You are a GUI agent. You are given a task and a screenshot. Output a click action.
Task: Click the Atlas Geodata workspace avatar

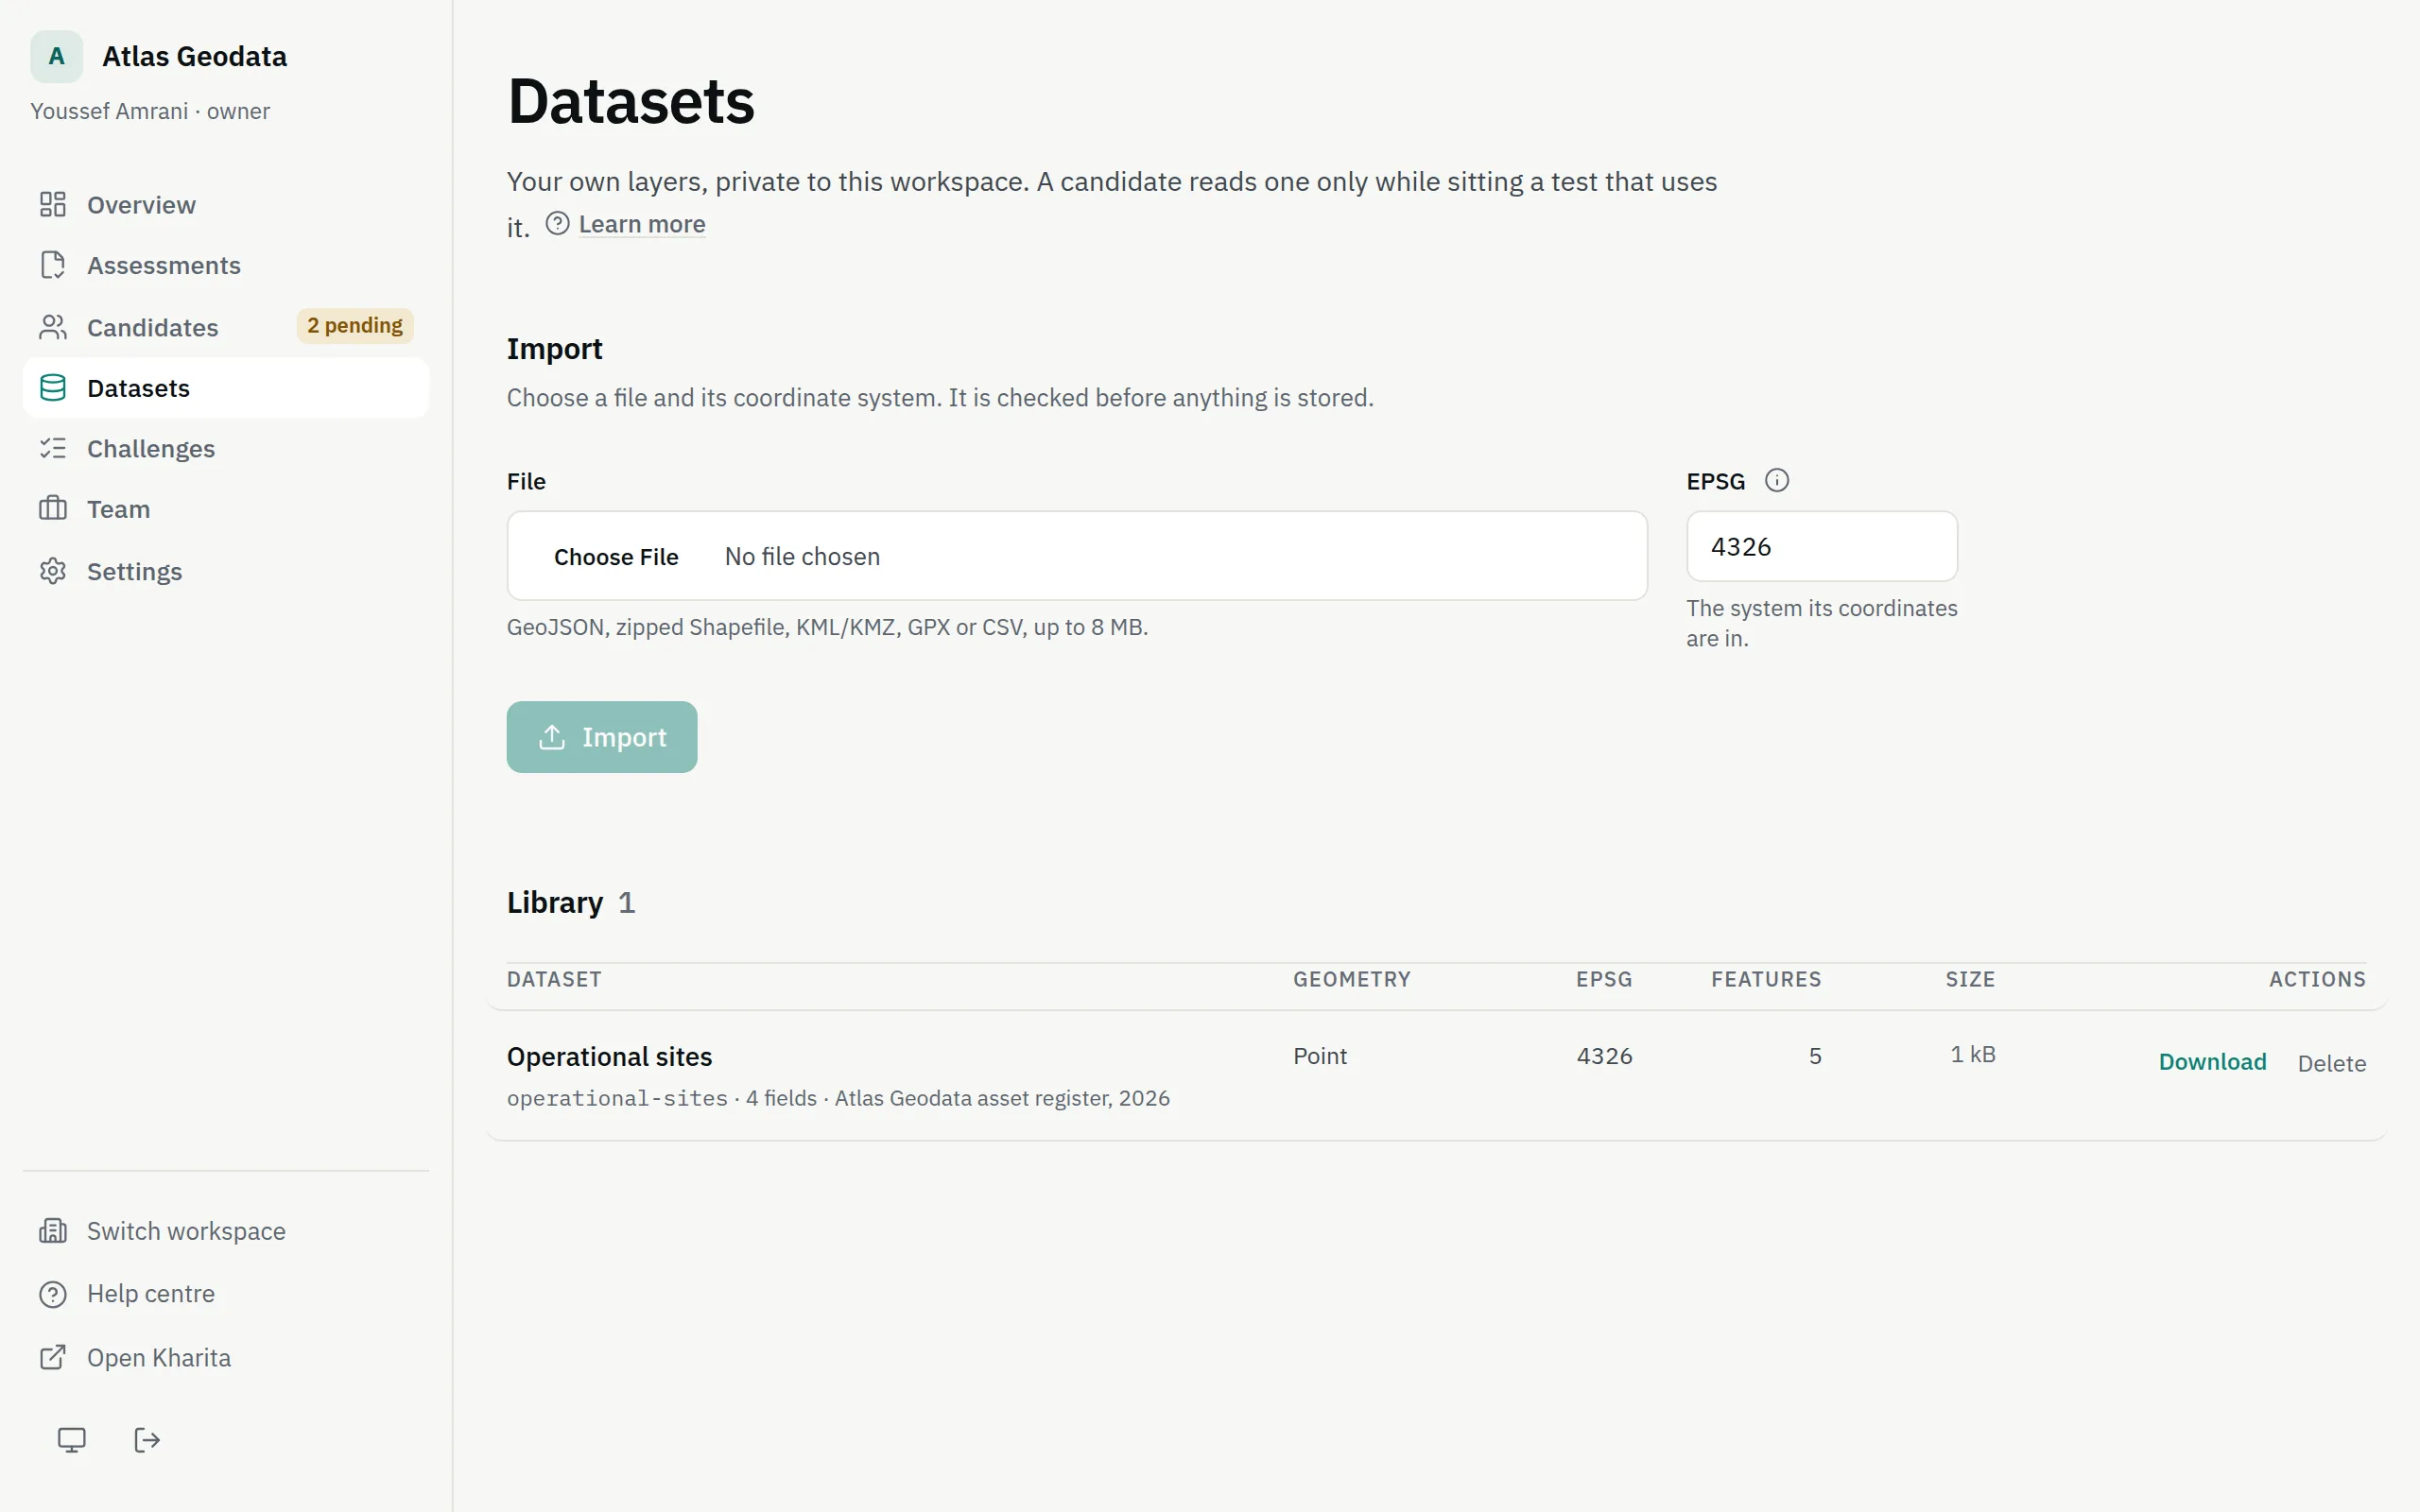pyautogui.click(x=57, y=57)
